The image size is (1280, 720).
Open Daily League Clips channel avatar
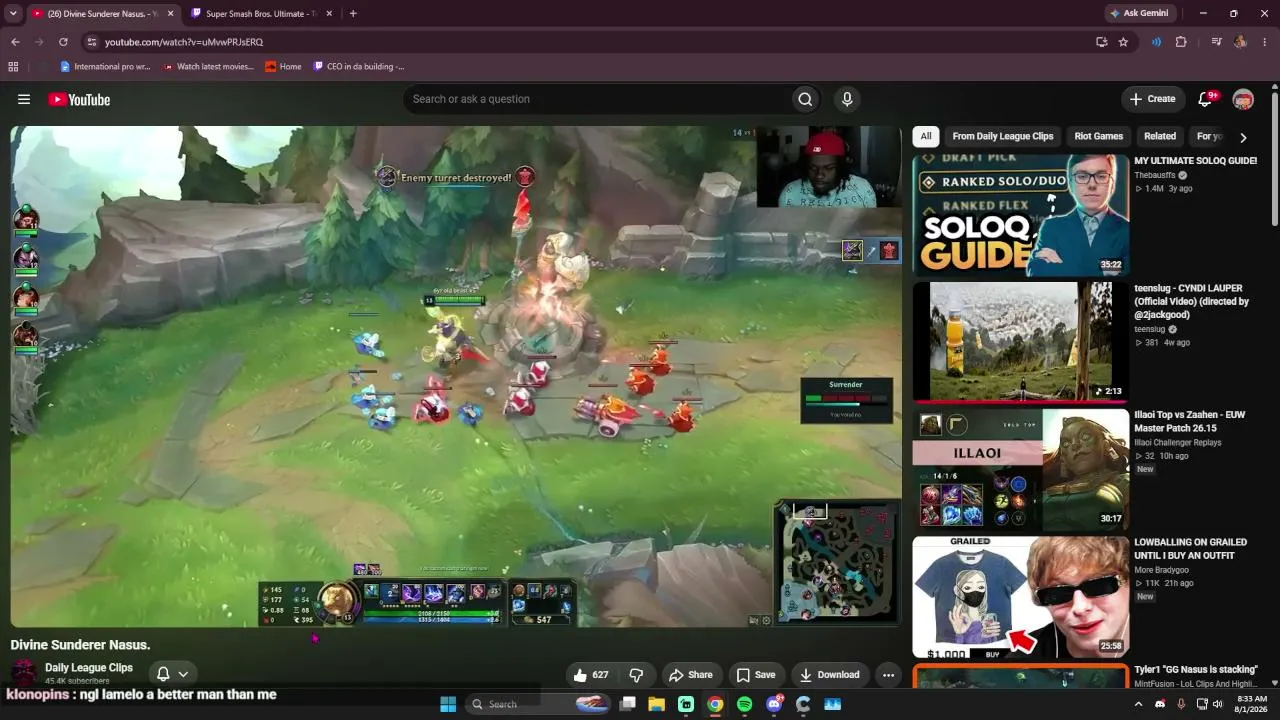(x=24, y=673)
